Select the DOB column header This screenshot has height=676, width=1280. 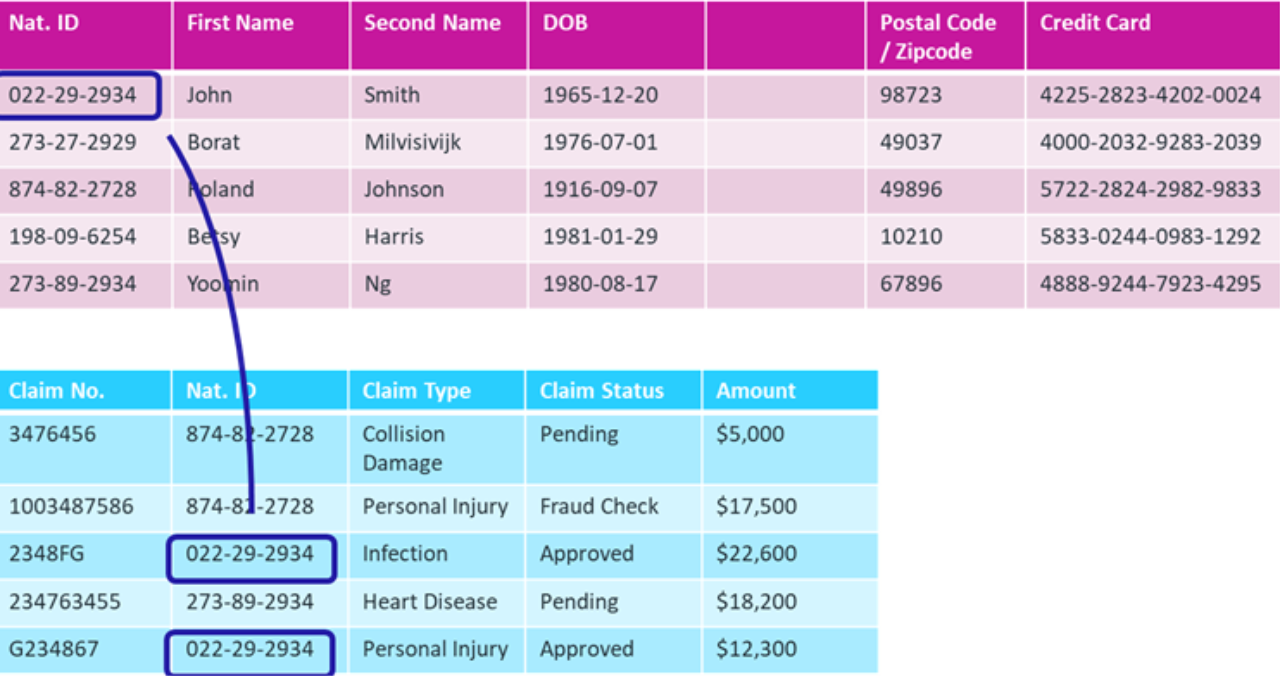coord(565,23)
